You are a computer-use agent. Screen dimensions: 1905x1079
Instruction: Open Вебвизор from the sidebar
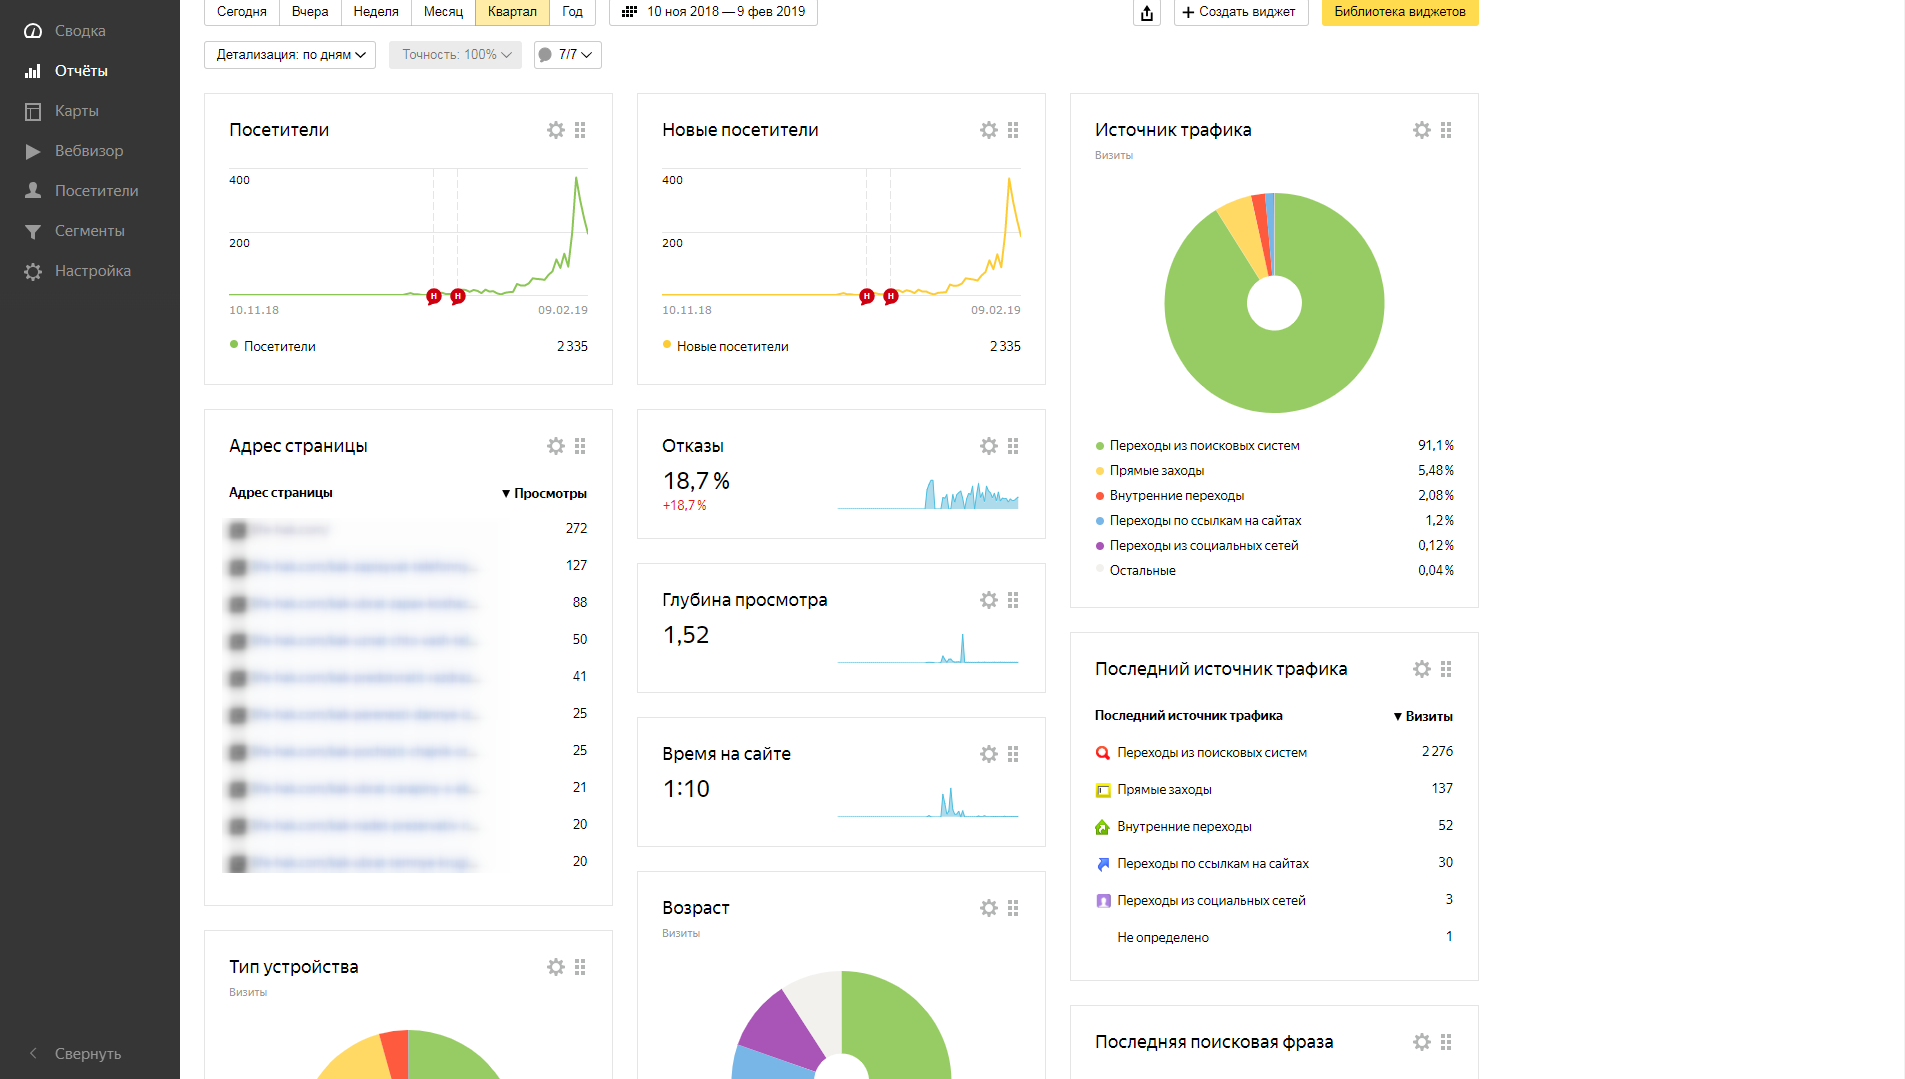89,151
